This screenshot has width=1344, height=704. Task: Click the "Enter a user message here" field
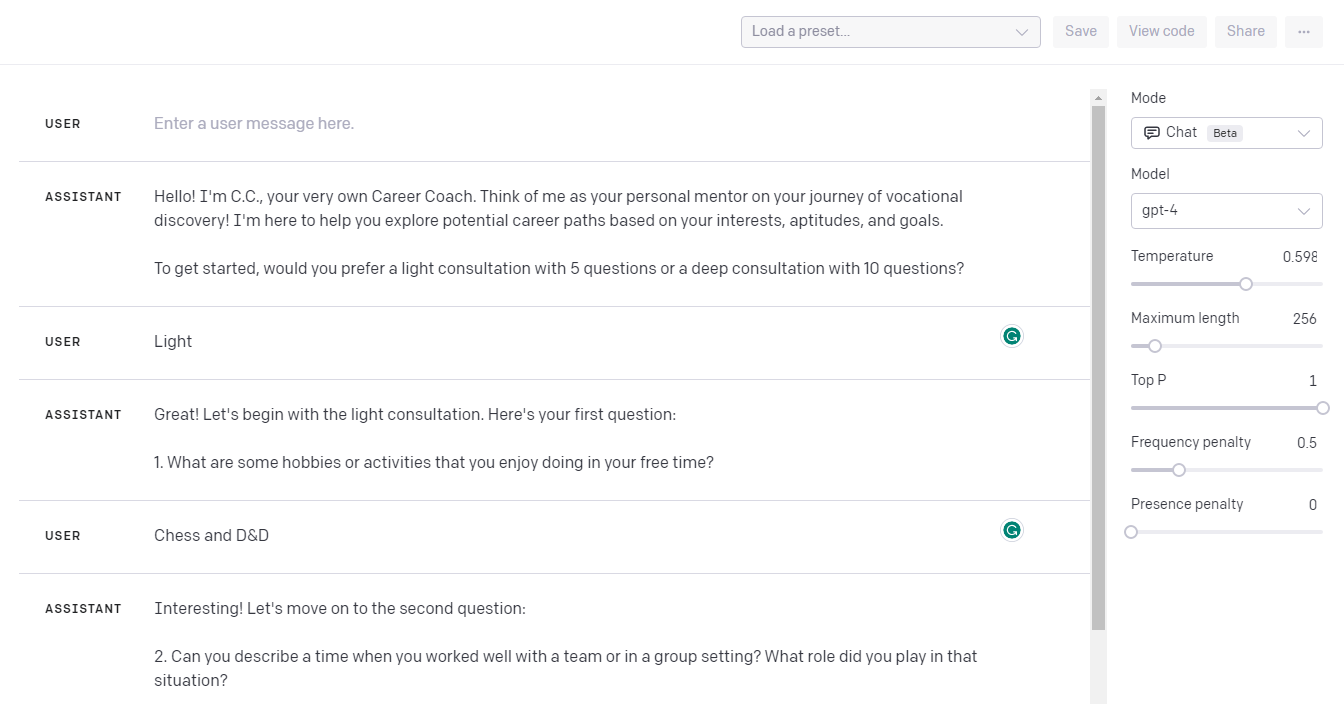(x=254, y=124)
